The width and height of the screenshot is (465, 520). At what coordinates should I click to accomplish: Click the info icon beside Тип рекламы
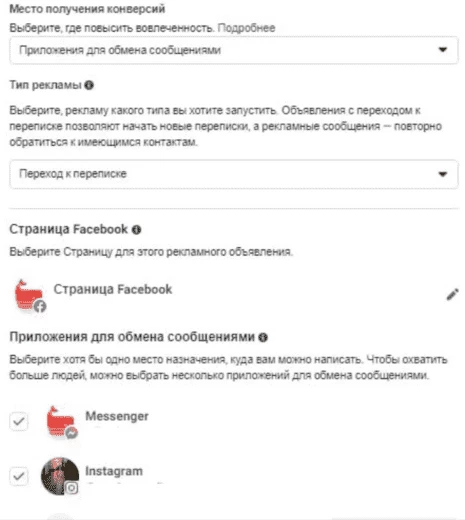pos(89,85)
